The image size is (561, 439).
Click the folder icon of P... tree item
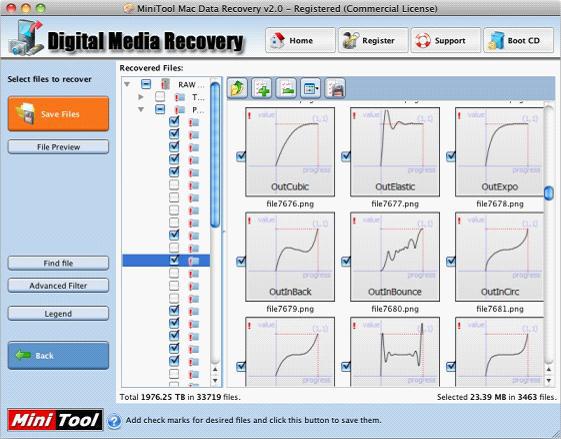(x=180, y=109)
